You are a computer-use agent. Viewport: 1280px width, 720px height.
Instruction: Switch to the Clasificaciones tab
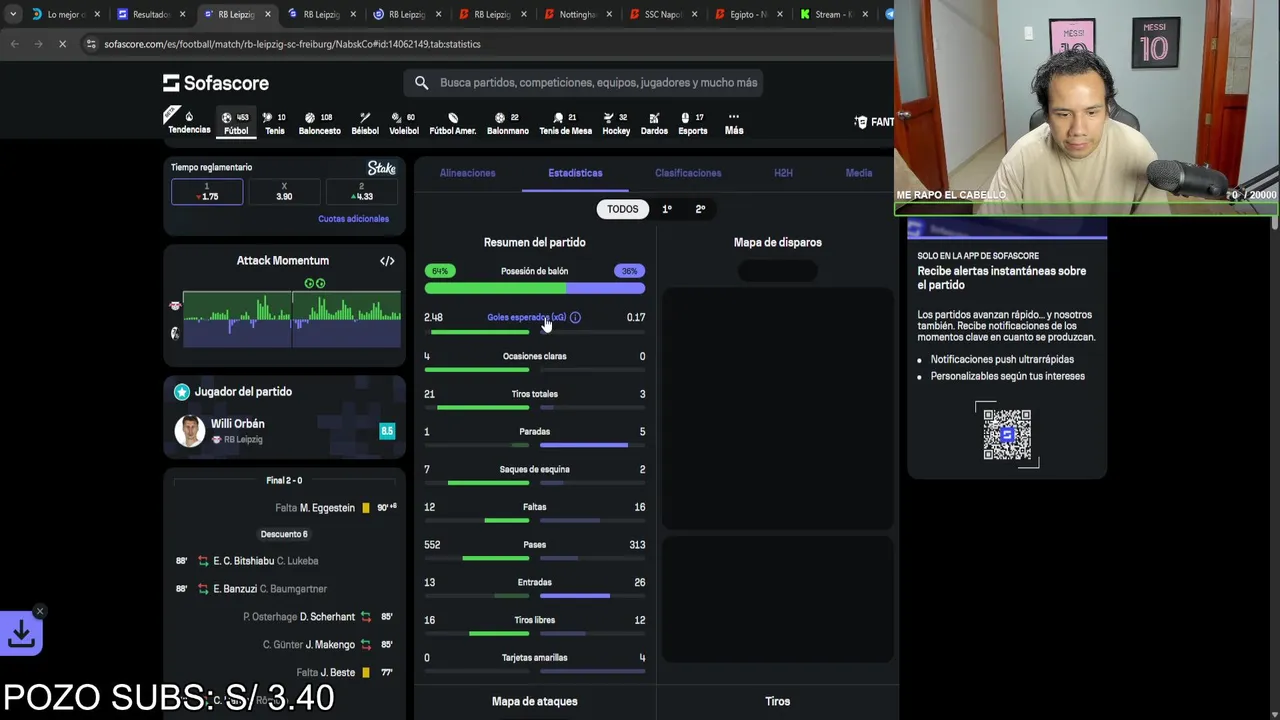(688, 173)
